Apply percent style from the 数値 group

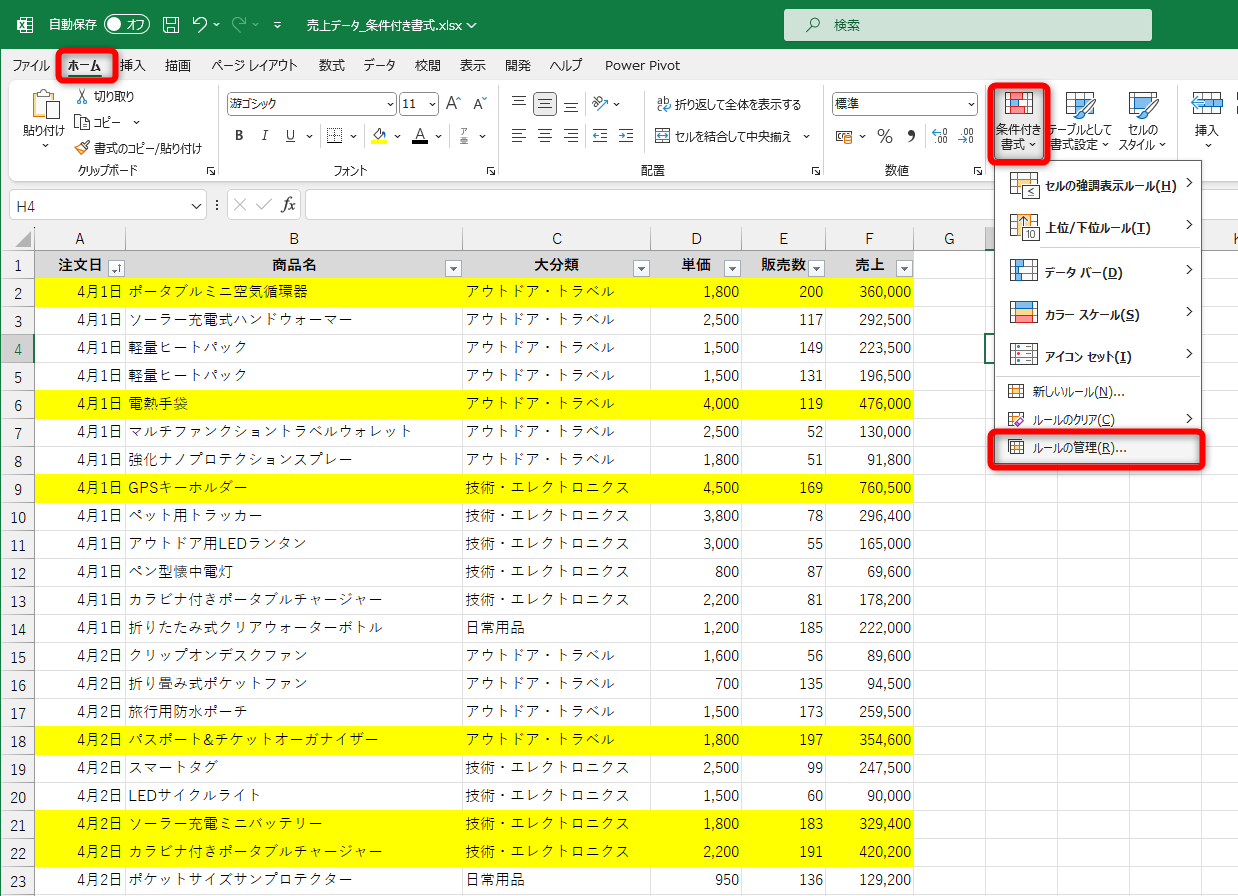click(x=884, y=135)
